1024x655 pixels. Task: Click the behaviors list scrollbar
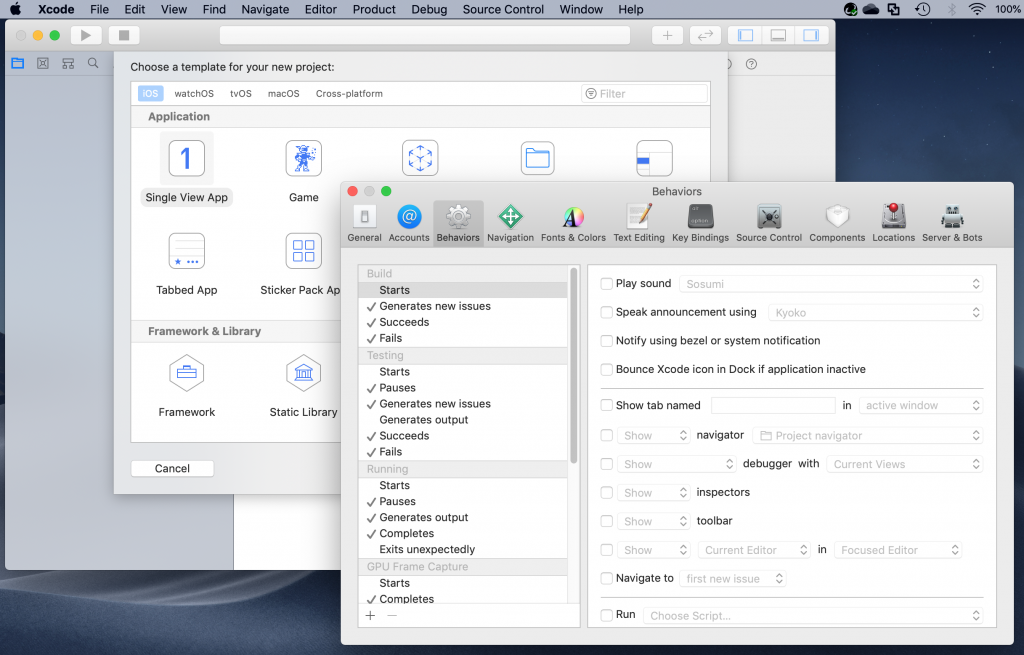(574, 366)
